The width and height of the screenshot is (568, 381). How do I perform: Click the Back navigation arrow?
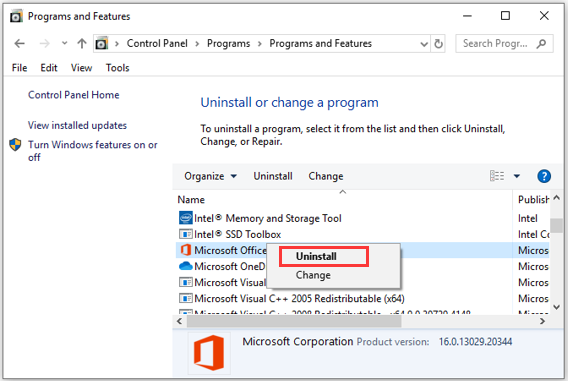tap(20, 44)
